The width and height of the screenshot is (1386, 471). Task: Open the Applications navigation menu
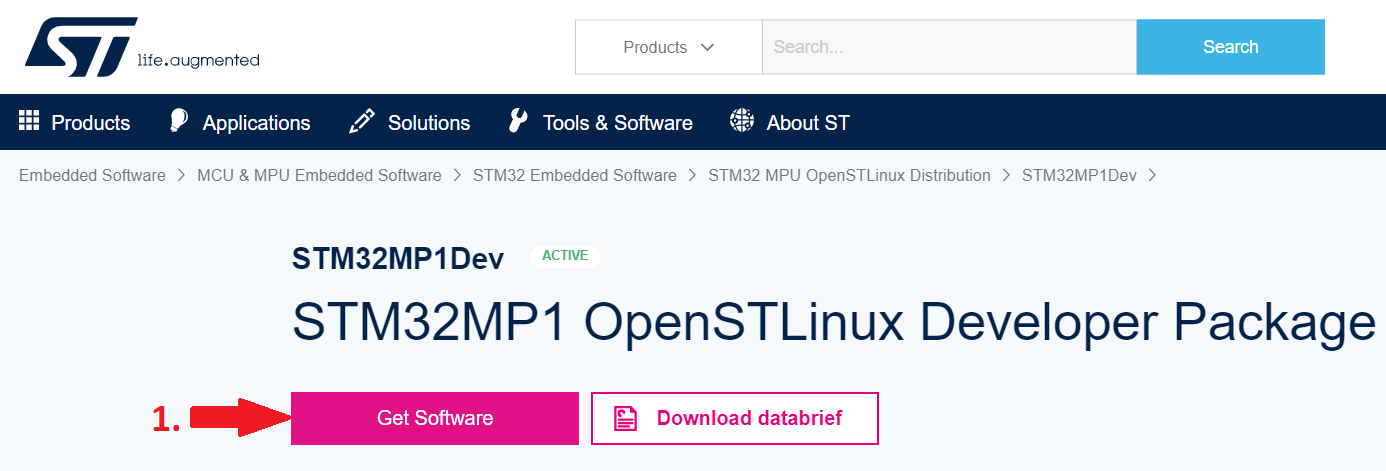click(256, 123)
